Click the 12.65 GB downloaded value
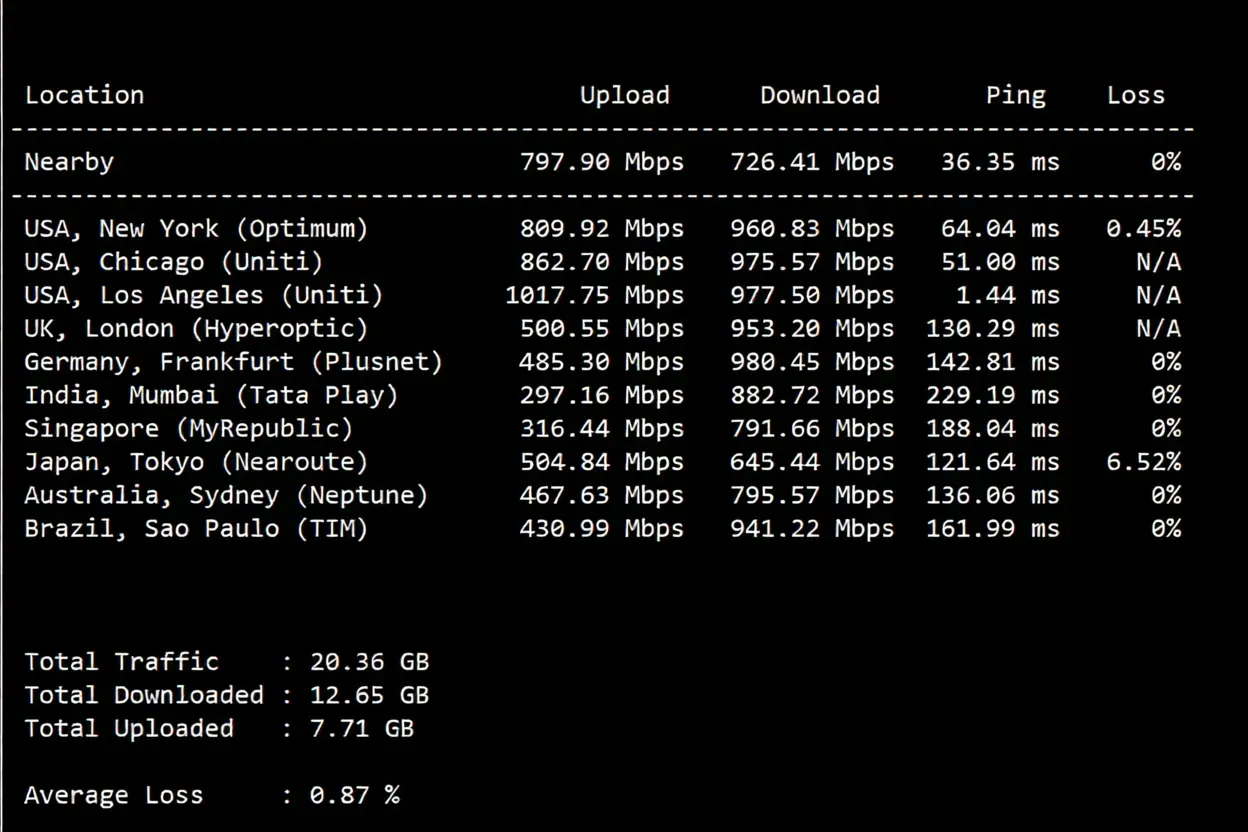Image resolution: width=1248 pixels, height=832 pixels. pos(369,695)
